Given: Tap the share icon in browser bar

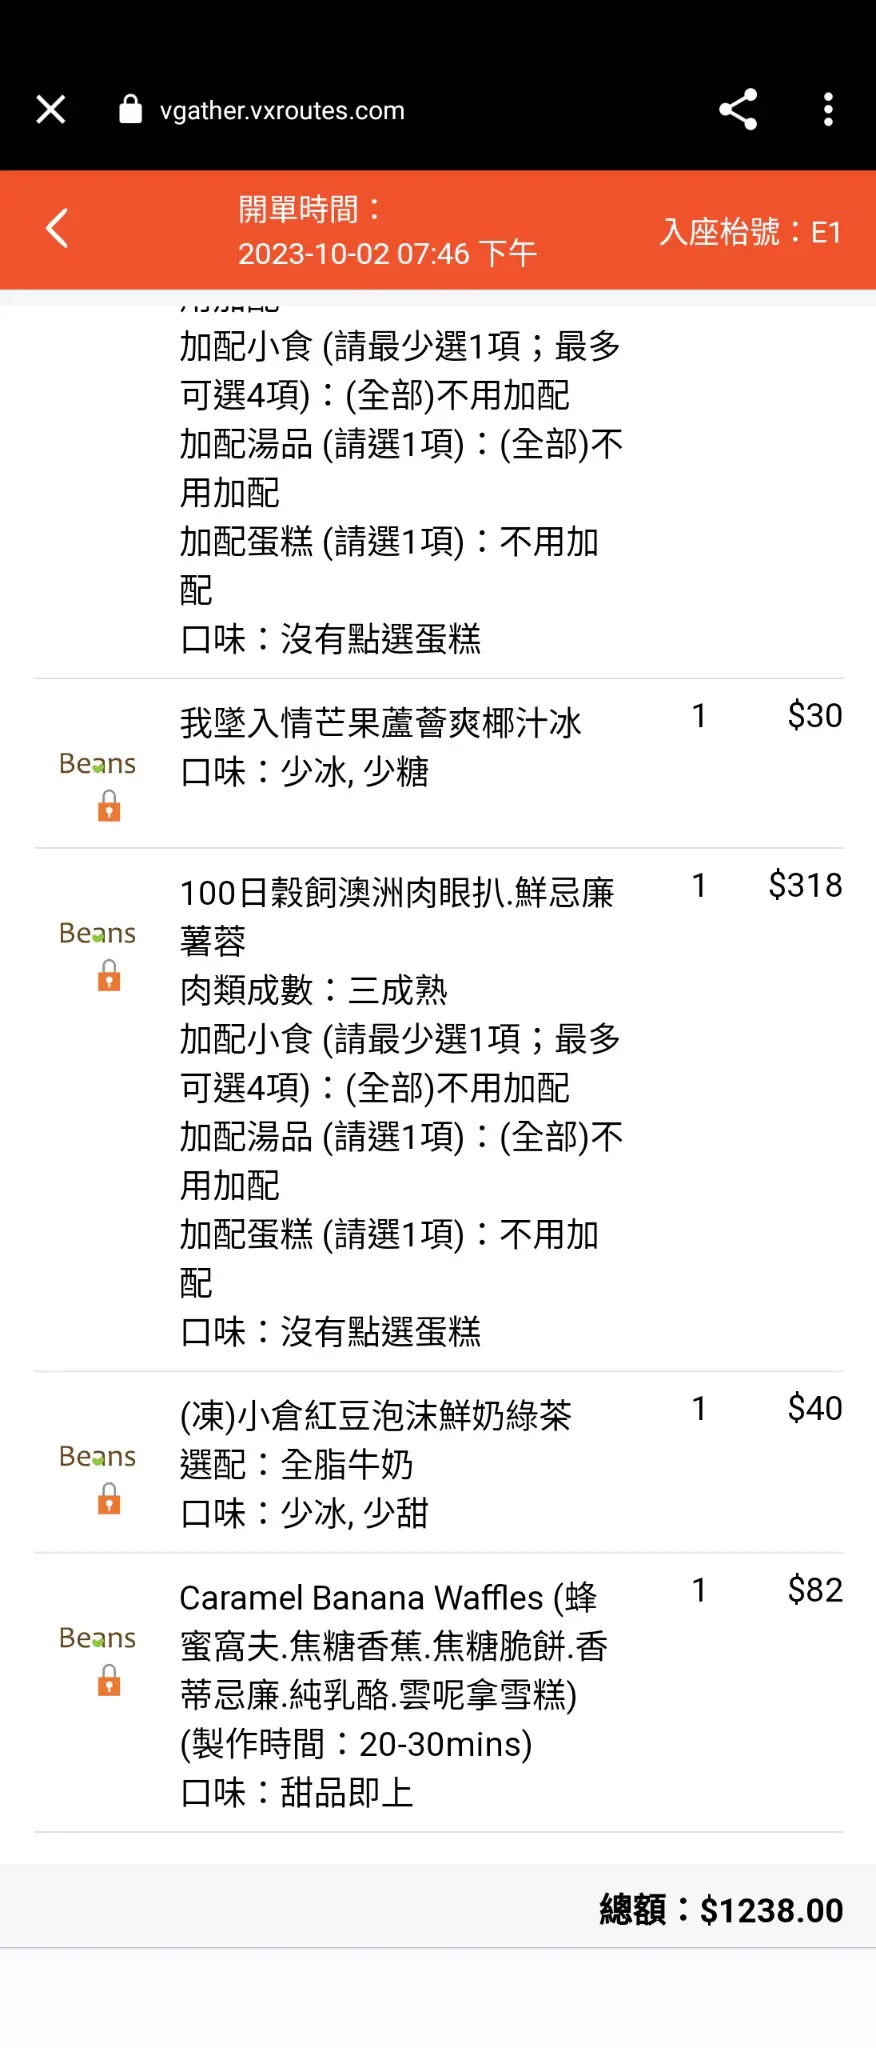Looking at the screenshot, I should pyautogui.click(x=738, y=110).
